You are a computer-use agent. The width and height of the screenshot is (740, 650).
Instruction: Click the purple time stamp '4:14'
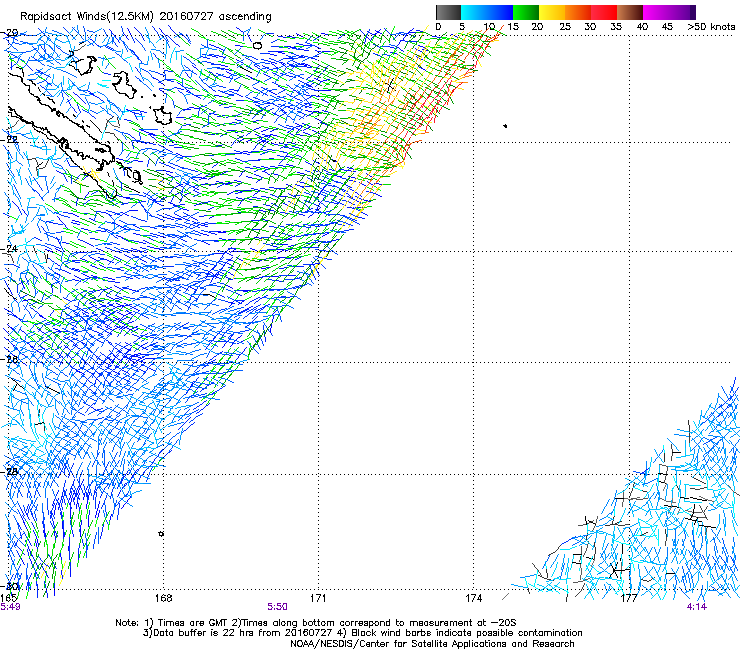(697, 607)
